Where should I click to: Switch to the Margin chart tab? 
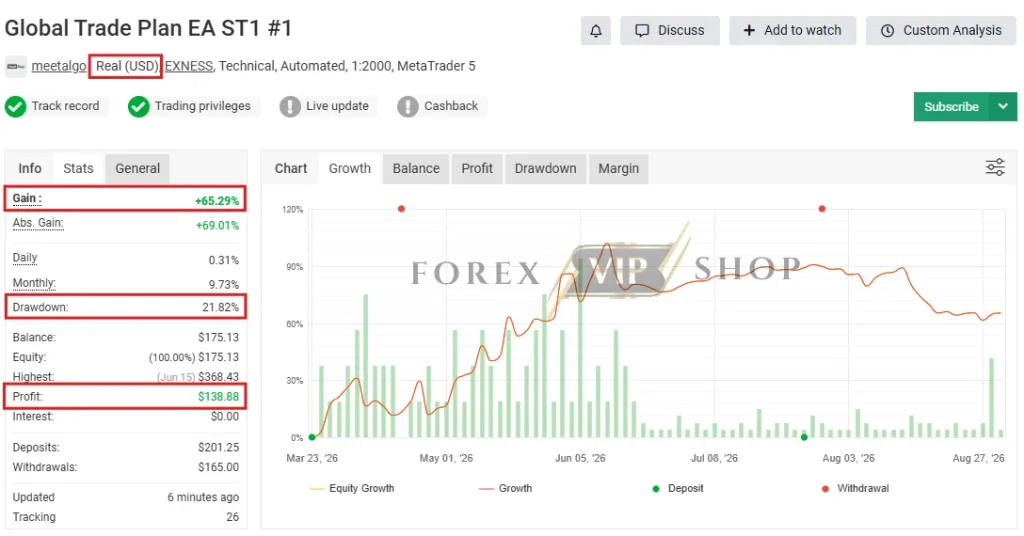tap(618, 168)
